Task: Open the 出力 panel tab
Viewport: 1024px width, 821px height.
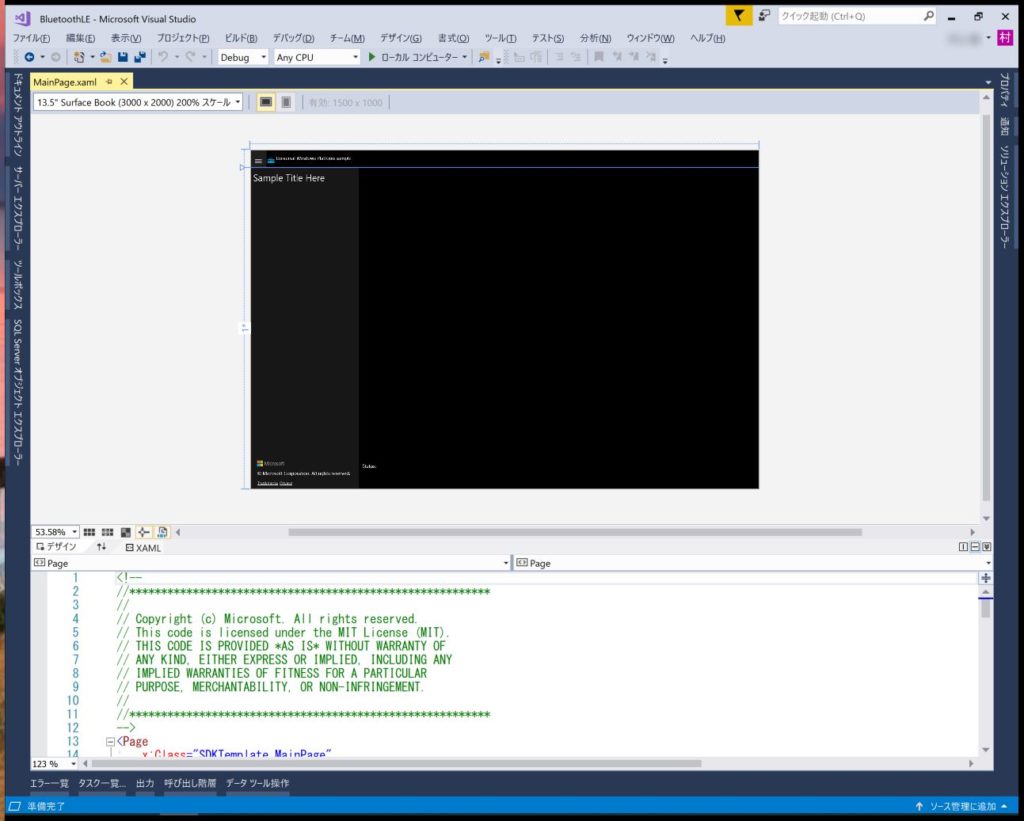Action: tap(145, 783)
